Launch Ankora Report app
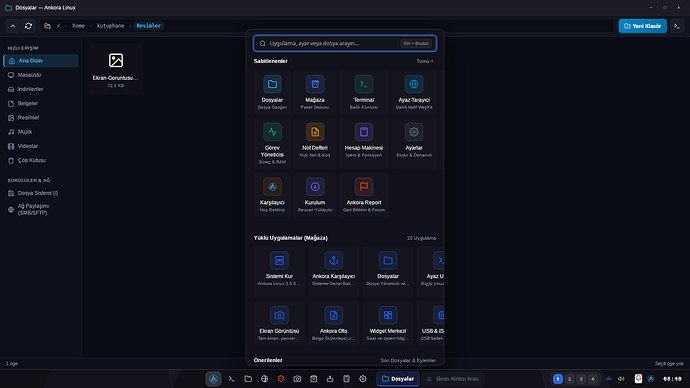 [x=364, y=195]
